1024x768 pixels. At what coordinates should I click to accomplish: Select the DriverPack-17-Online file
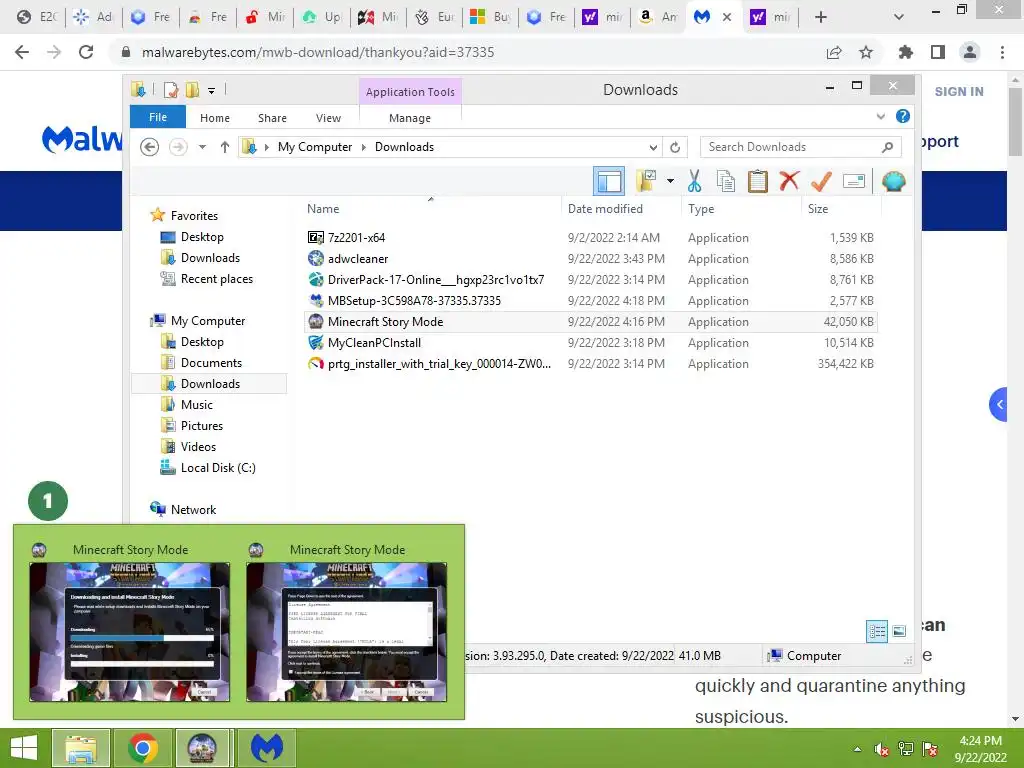(436, 280)
